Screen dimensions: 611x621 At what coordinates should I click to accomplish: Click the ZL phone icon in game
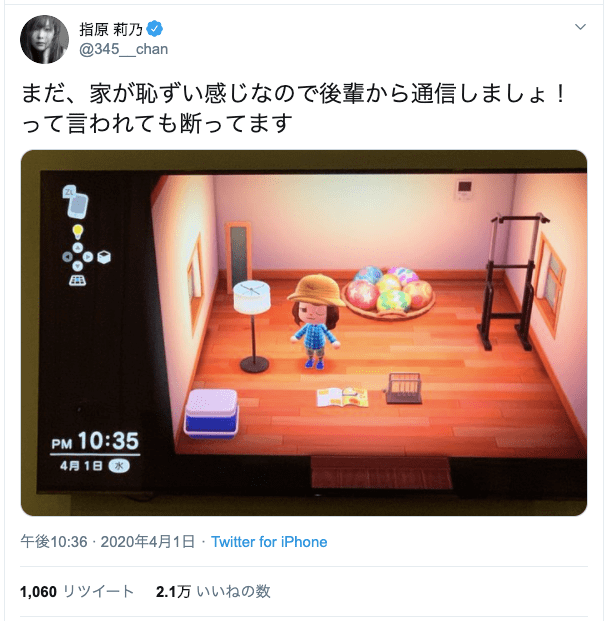(76, 202)
